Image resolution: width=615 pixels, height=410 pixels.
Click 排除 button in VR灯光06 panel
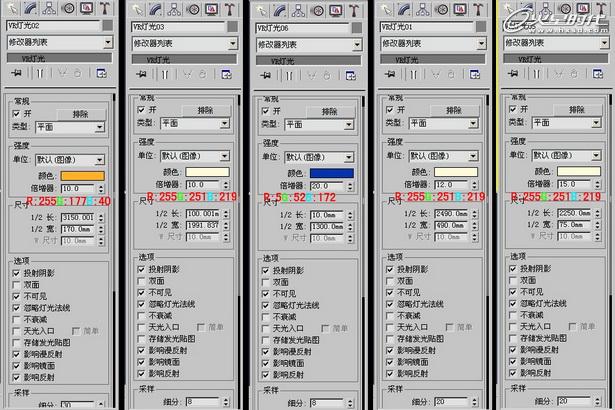pyautogui.click(x=330, y=111)
